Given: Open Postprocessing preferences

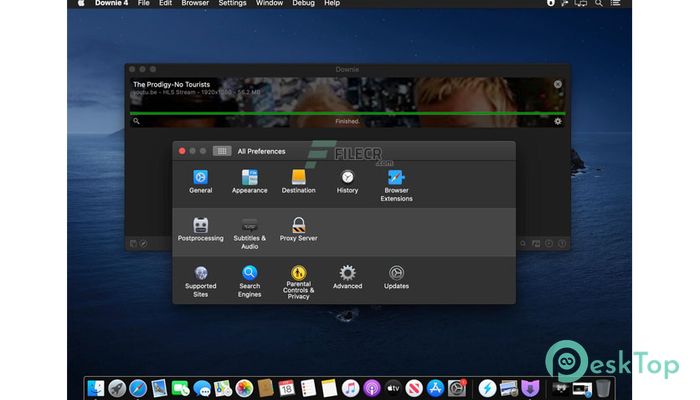Looking at the screenshot, I should click(200, 229).
